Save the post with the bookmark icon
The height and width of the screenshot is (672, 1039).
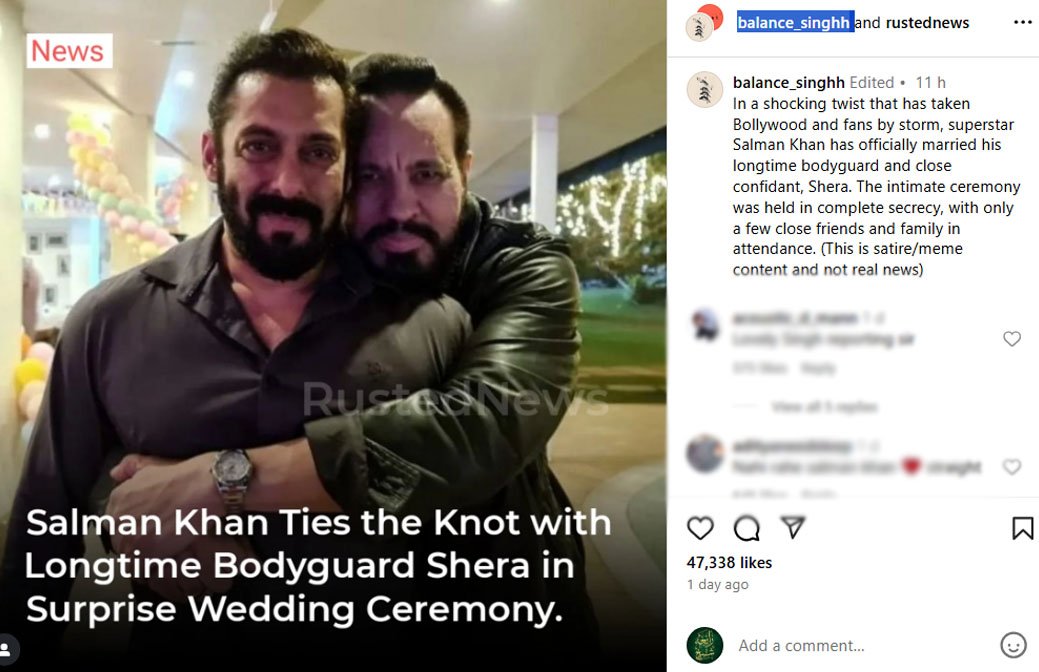coord(1022,528)
